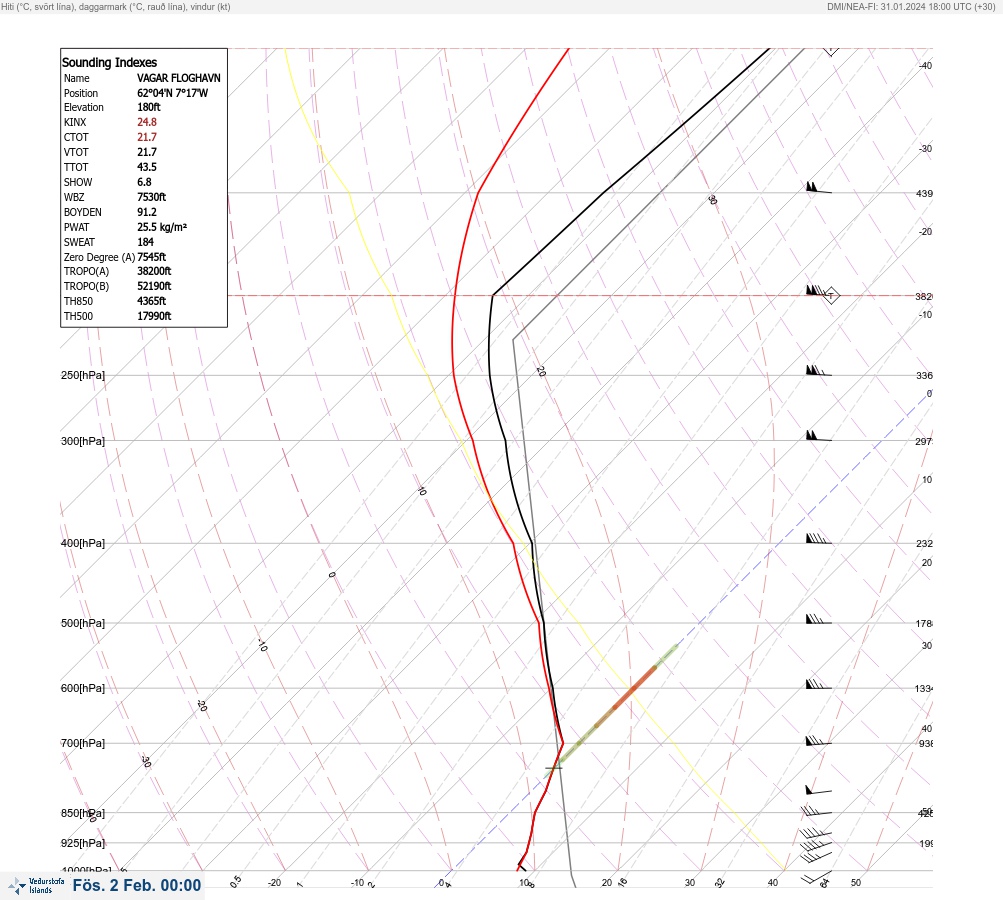Viewport: 1003px width, 900px height.
Task: Click the SWEAT value '184'
Action: [x=145, y=242]
